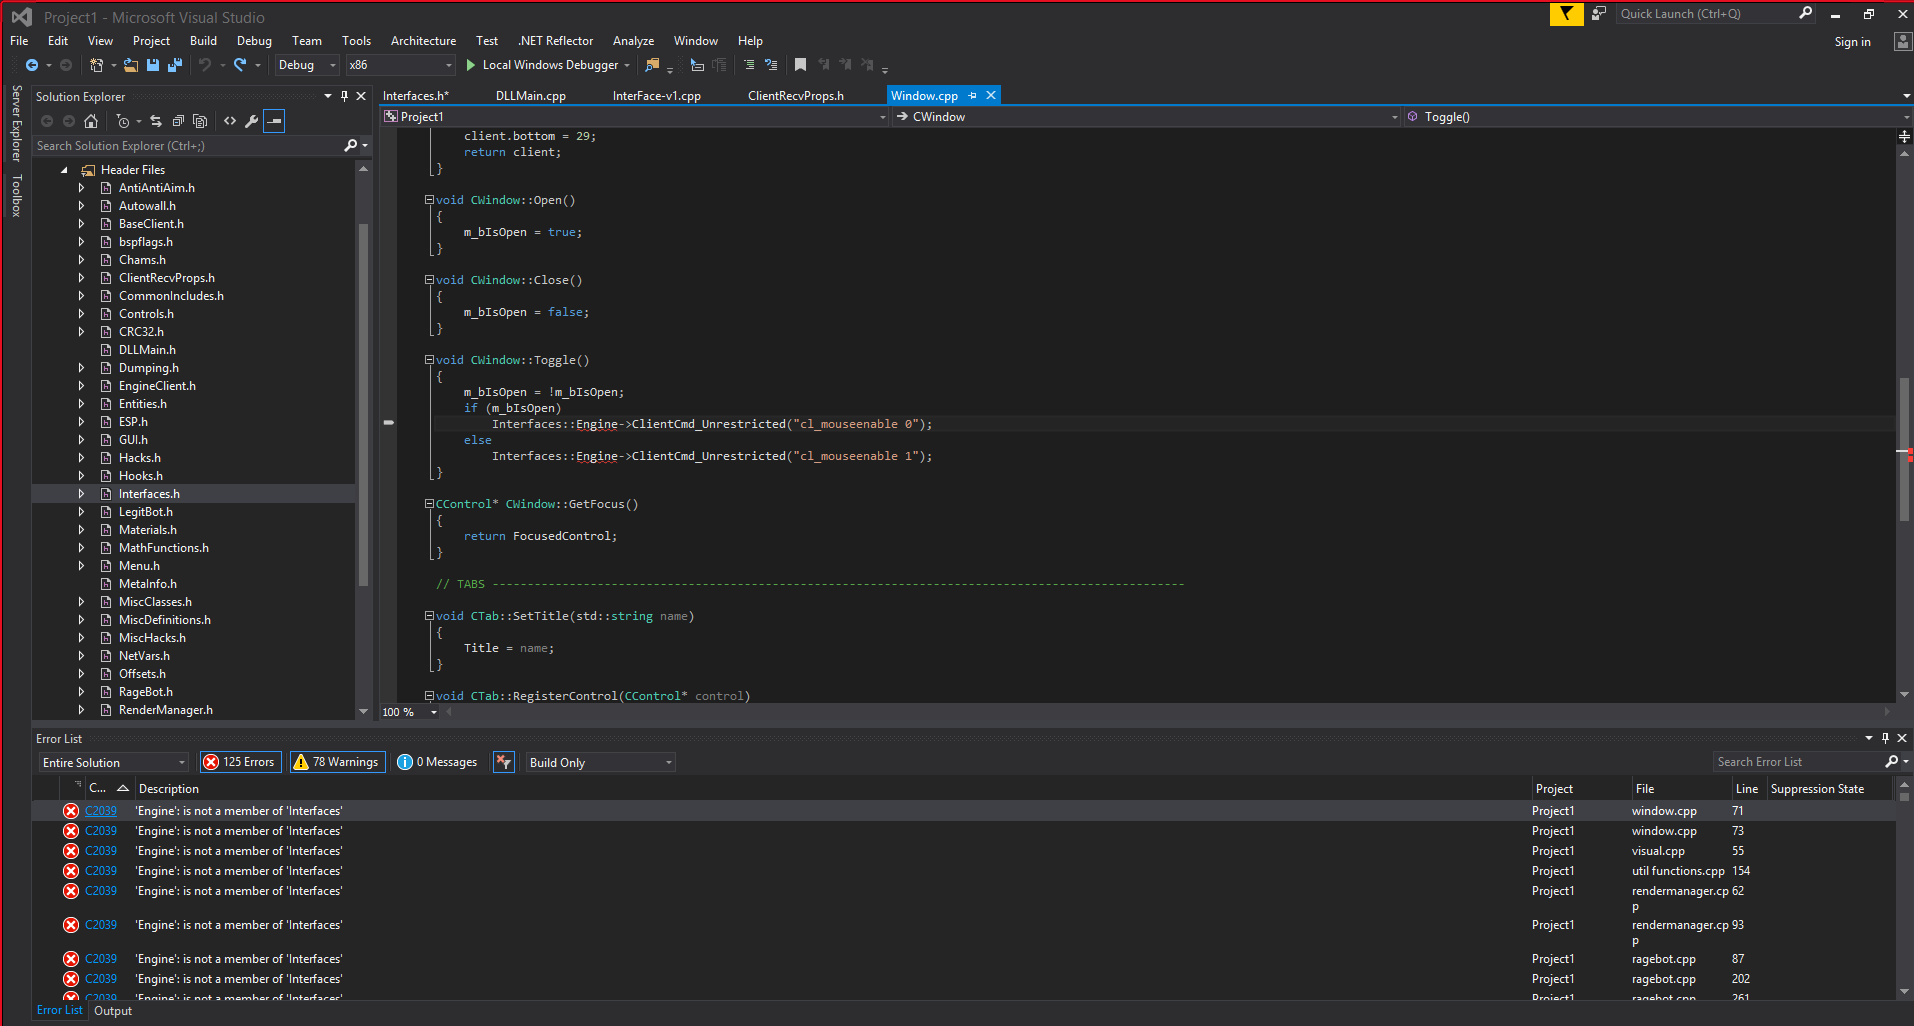Click the View Code icon in Solution Explorer
This screenshot has height=1026, width=1914.
230,121
